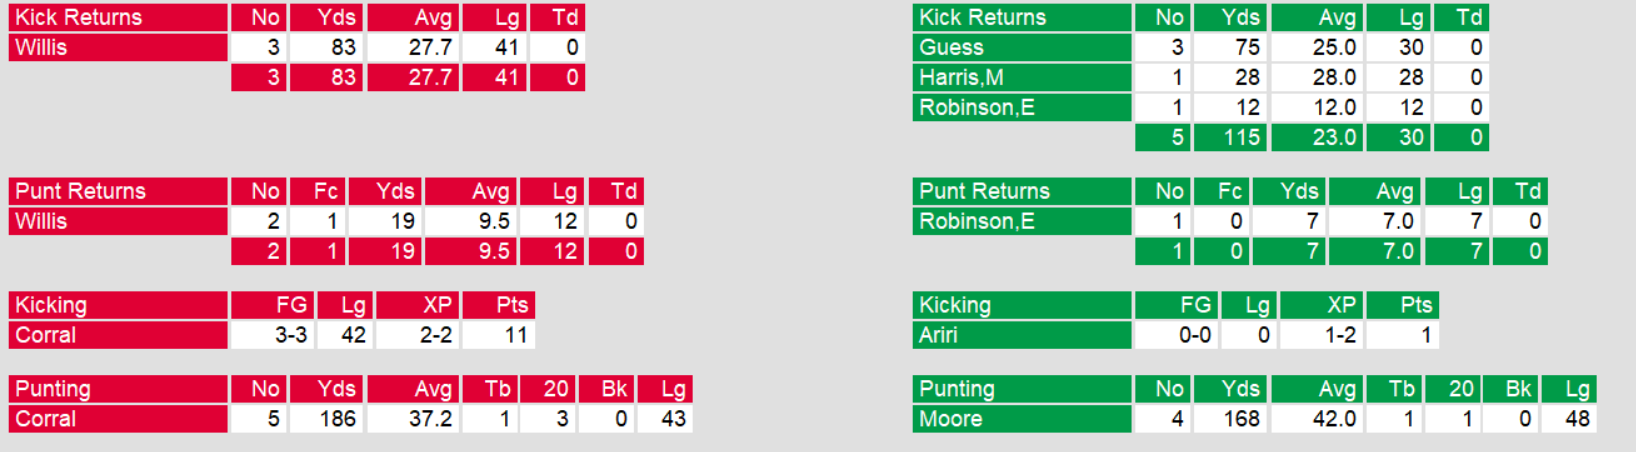Click the red Kicking header
This screenshot has height=452, width=1636.
pos(118,305)
